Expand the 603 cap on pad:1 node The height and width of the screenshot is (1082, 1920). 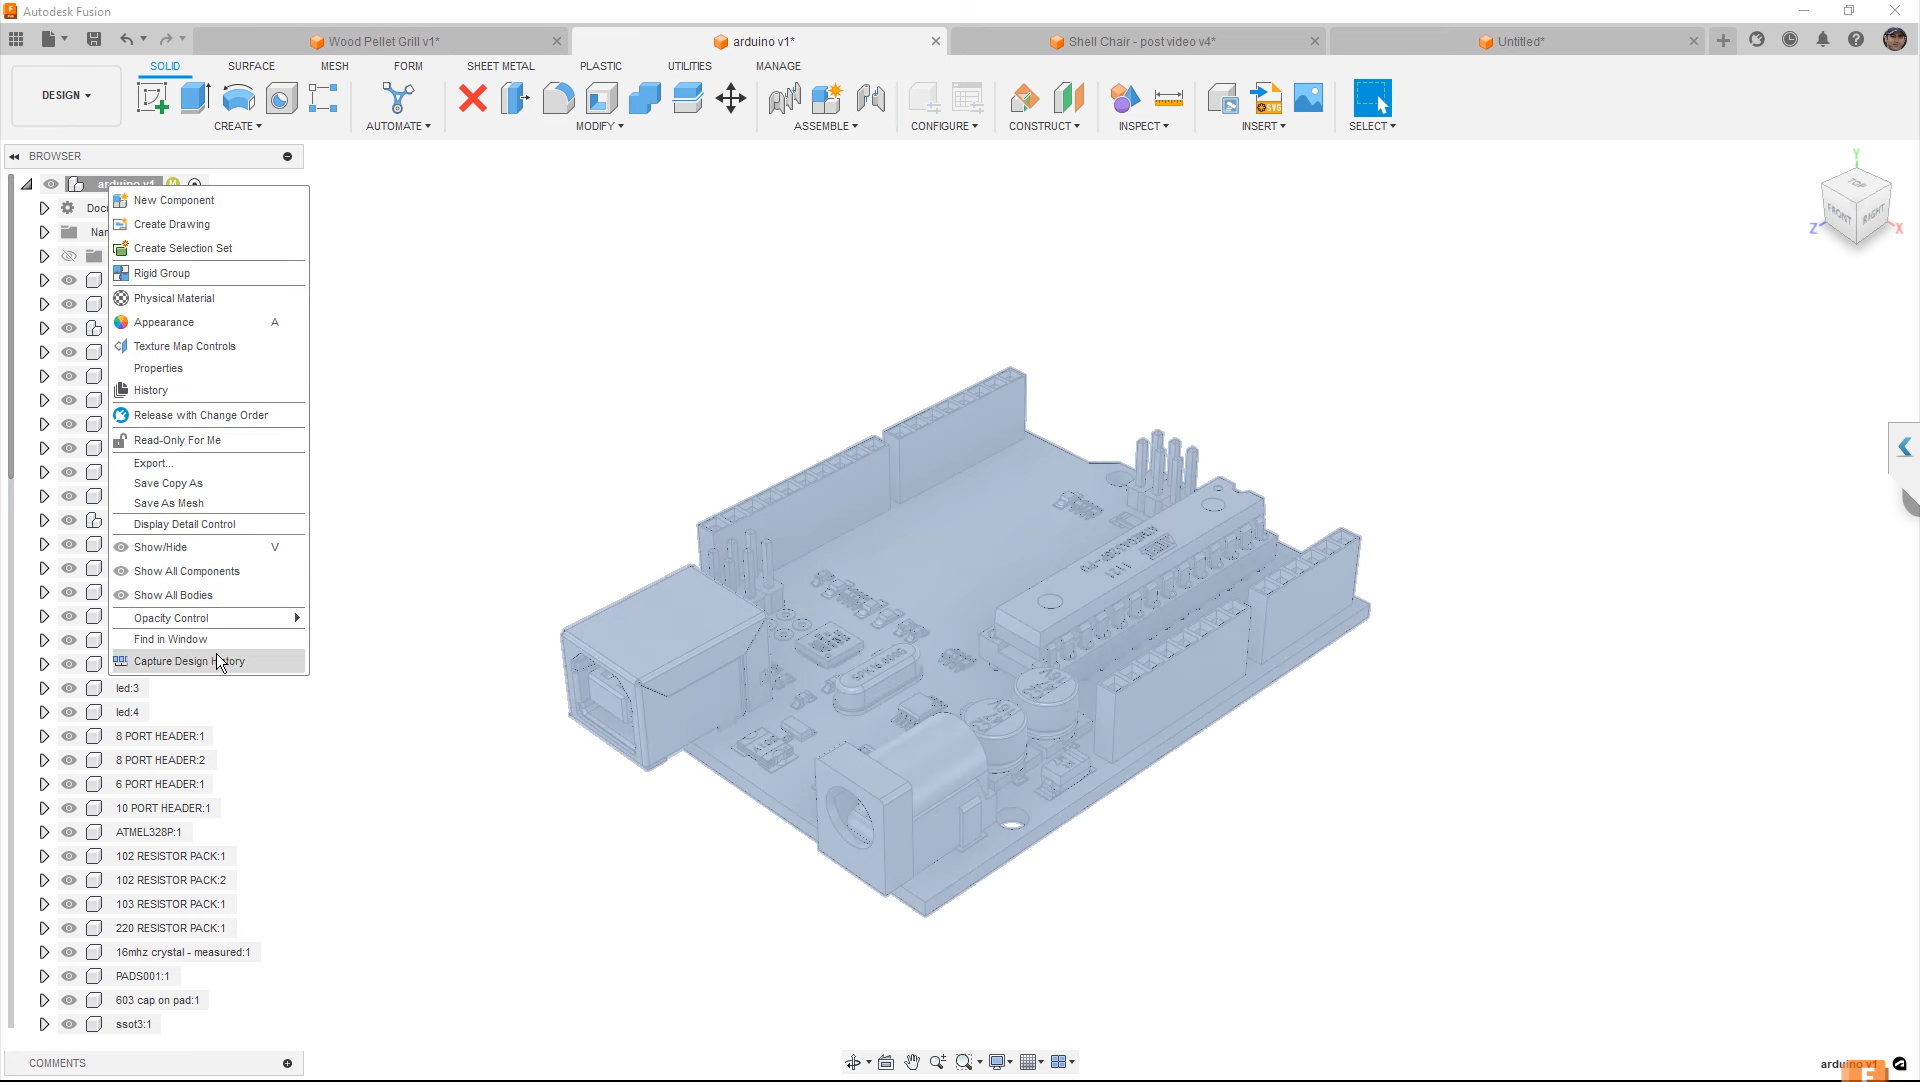44,1000
